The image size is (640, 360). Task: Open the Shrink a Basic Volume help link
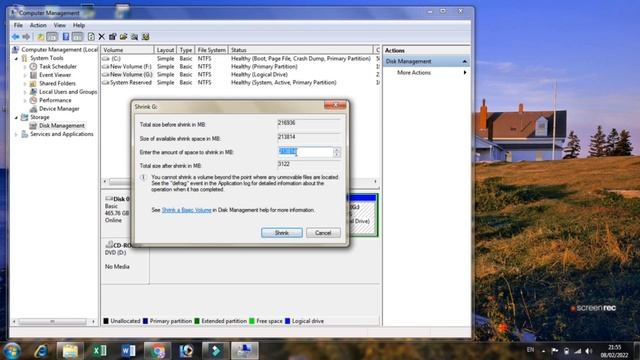click(187, 210)
